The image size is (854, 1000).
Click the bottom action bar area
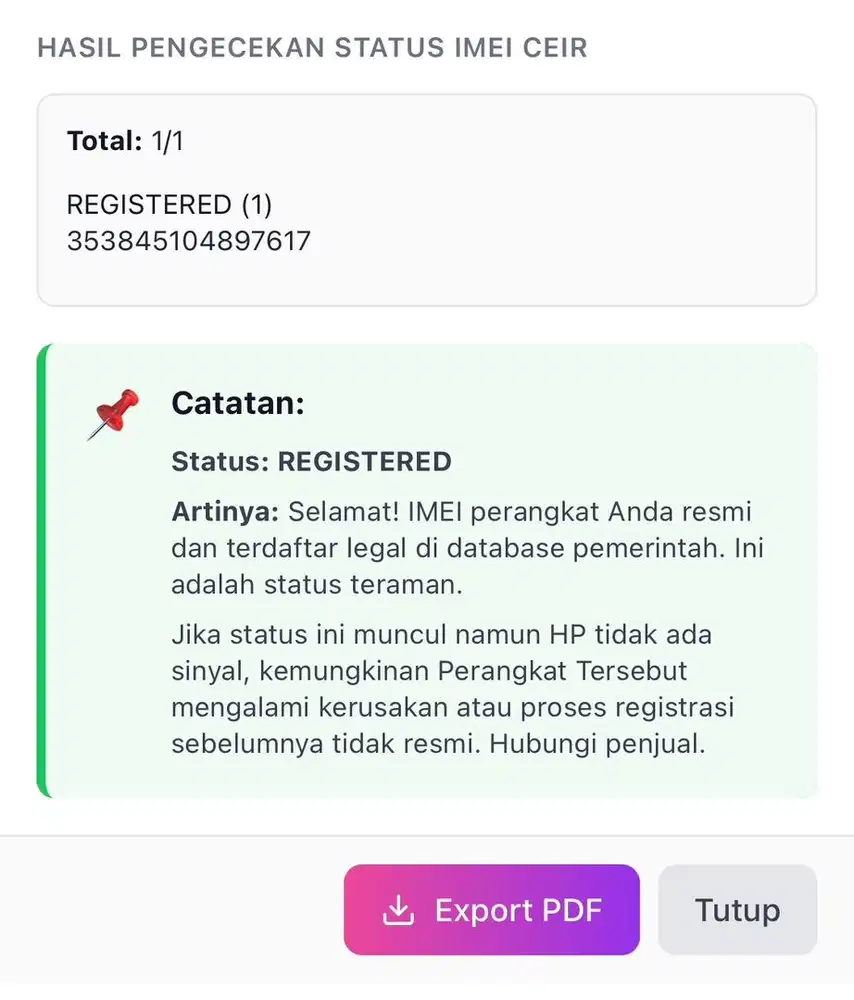(427, 910)
